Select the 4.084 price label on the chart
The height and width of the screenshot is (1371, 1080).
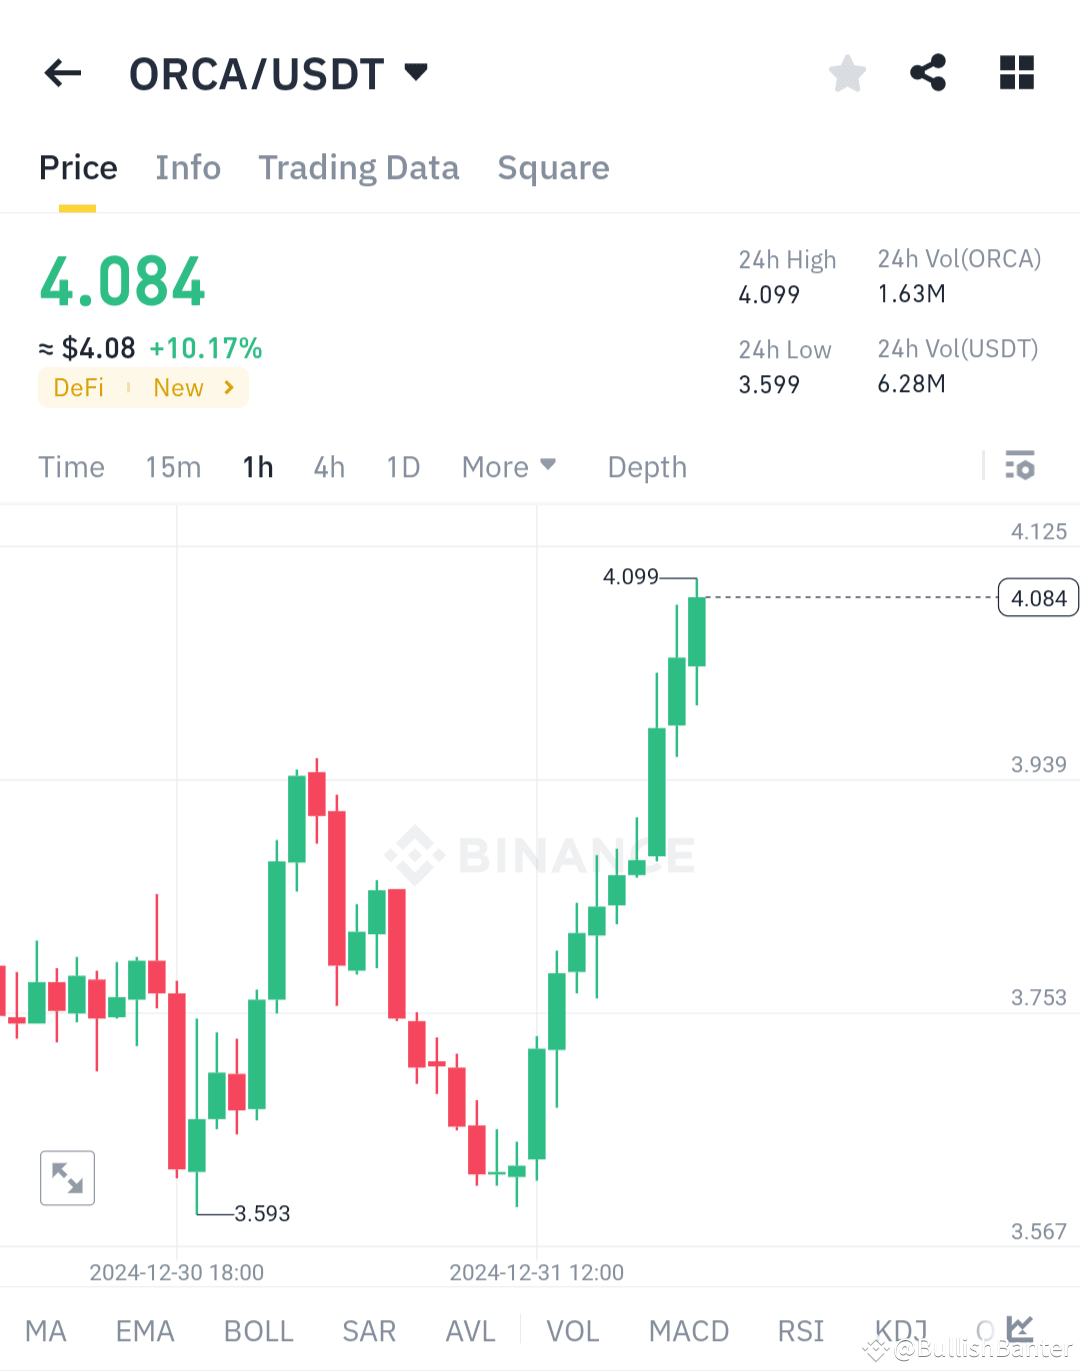(x=1038, y=597)
